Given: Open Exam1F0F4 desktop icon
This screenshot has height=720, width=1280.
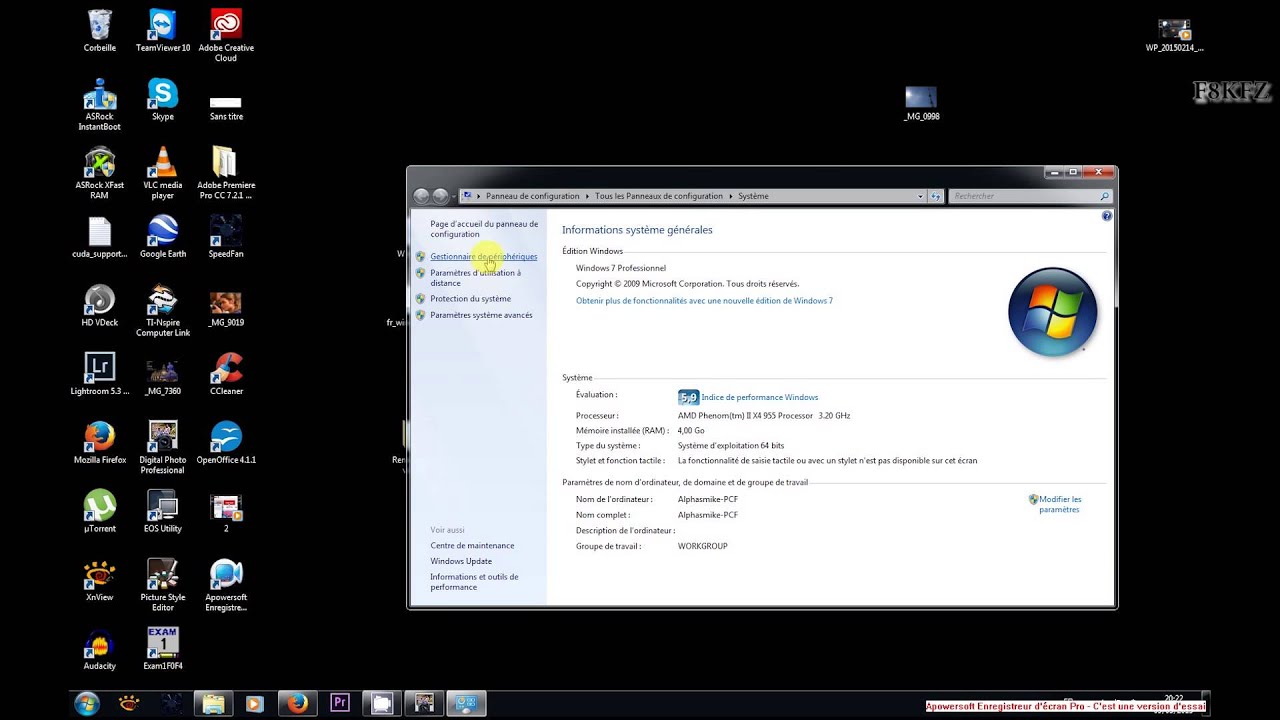Looking at the screenshot, I should pyautogui.click(x=163, y=648).
